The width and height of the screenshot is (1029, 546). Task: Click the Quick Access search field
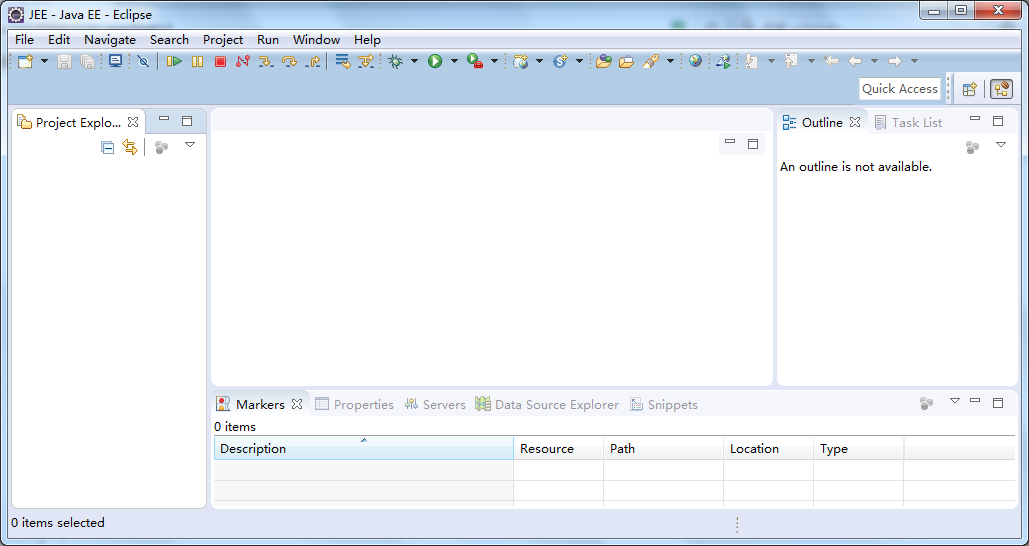899,89
